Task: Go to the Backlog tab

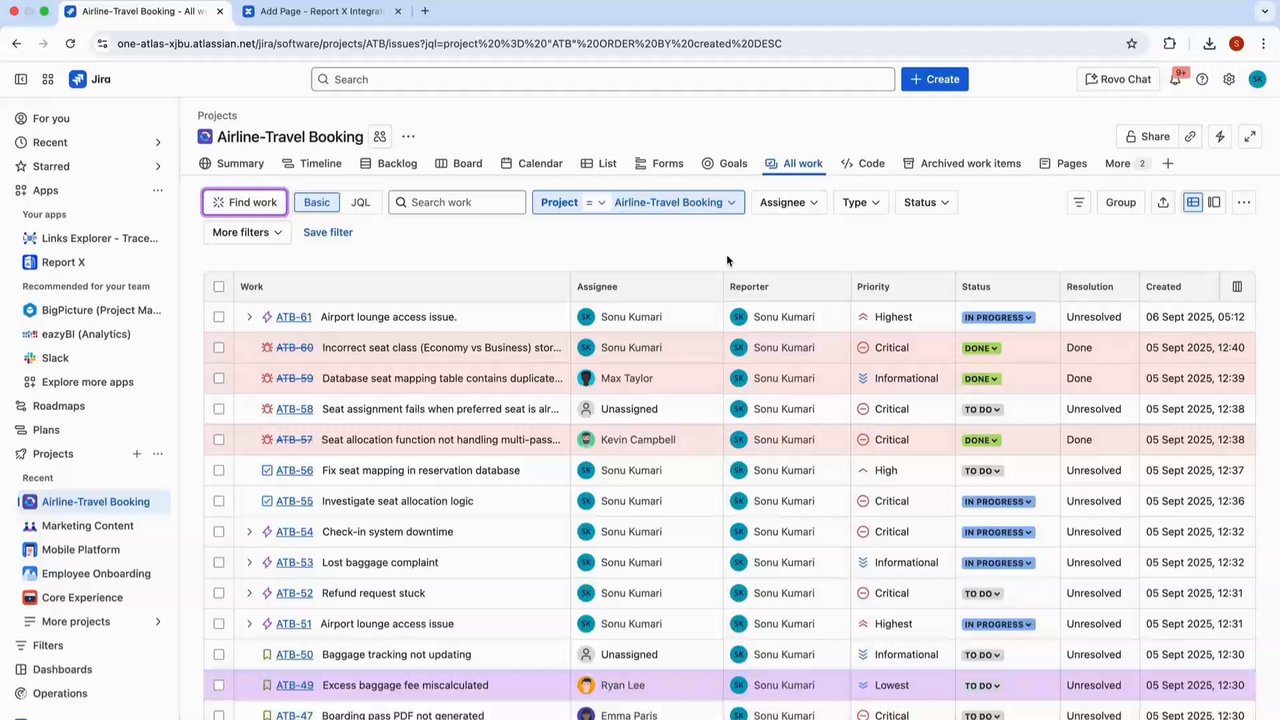Action: point(388,163)
